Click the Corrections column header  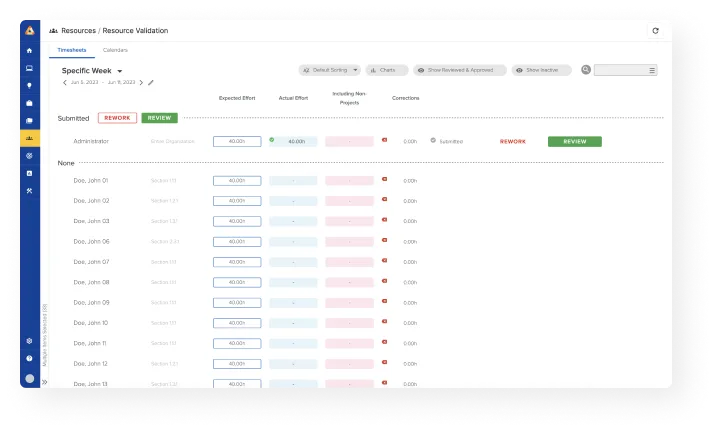405,98
